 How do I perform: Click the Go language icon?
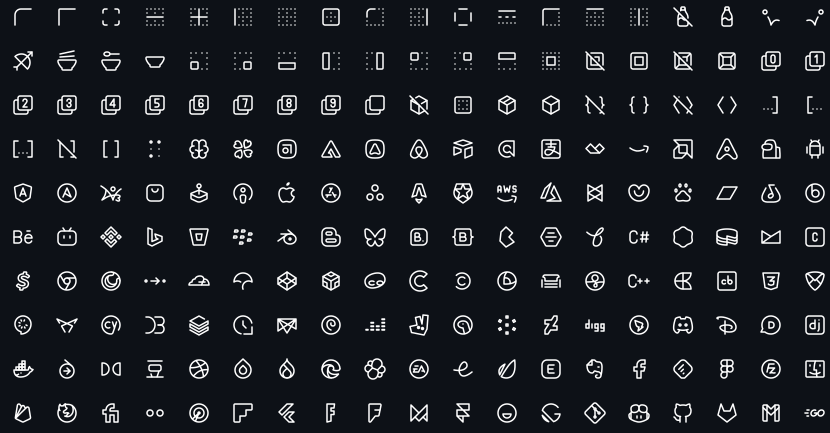pyautogui.click(x=815, y=413)
